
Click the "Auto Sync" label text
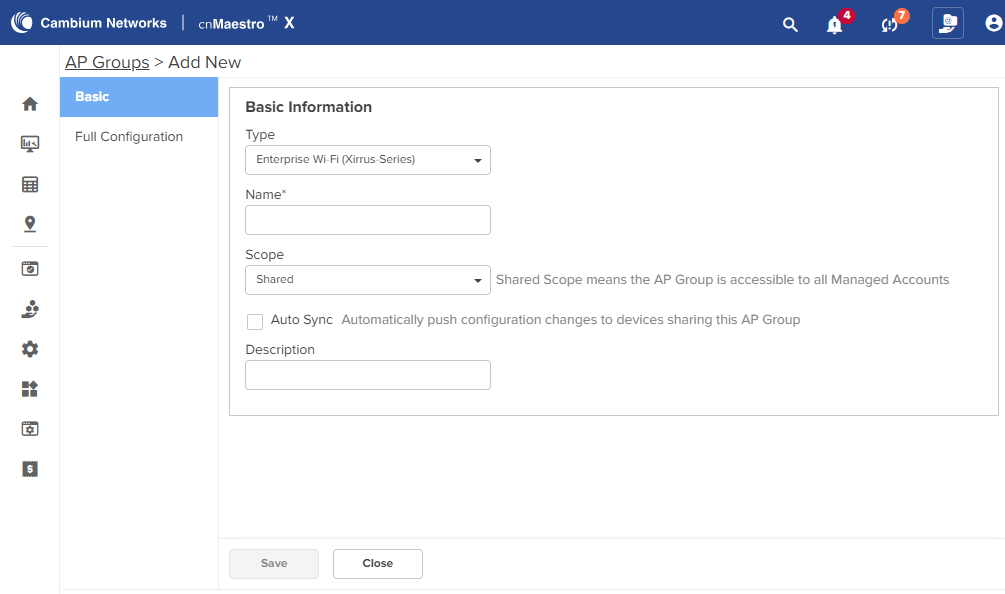point(301,320)
